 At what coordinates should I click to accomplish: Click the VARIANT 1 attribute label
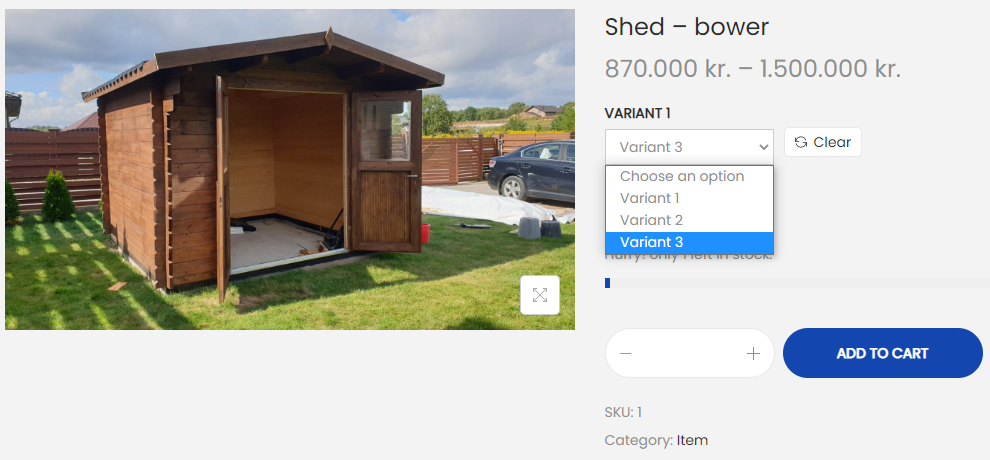(637, 114)
